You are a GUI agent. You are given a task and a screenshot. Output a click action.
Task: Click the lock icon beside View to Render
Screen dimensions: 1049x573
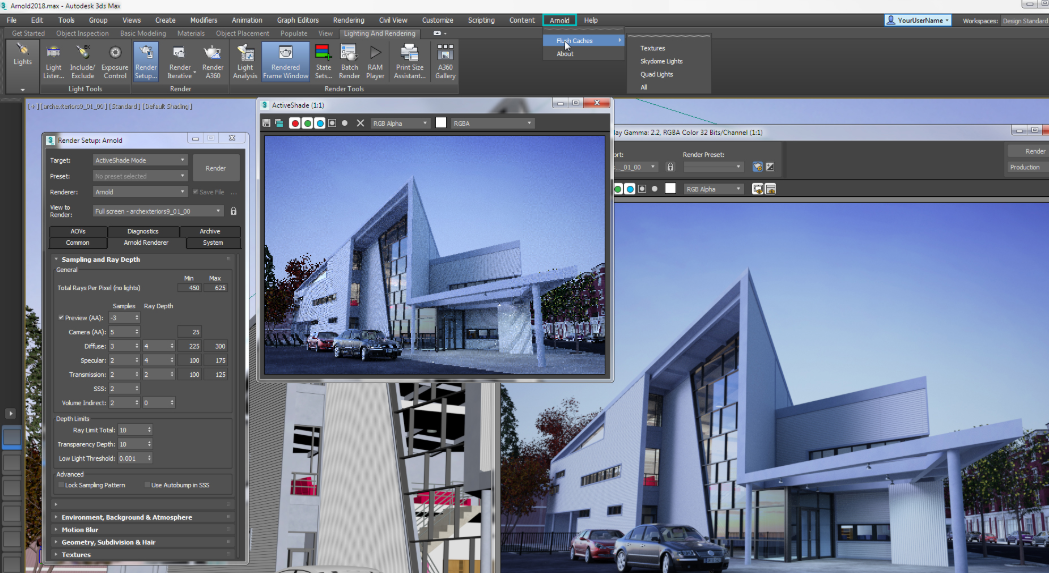(233, 211)
